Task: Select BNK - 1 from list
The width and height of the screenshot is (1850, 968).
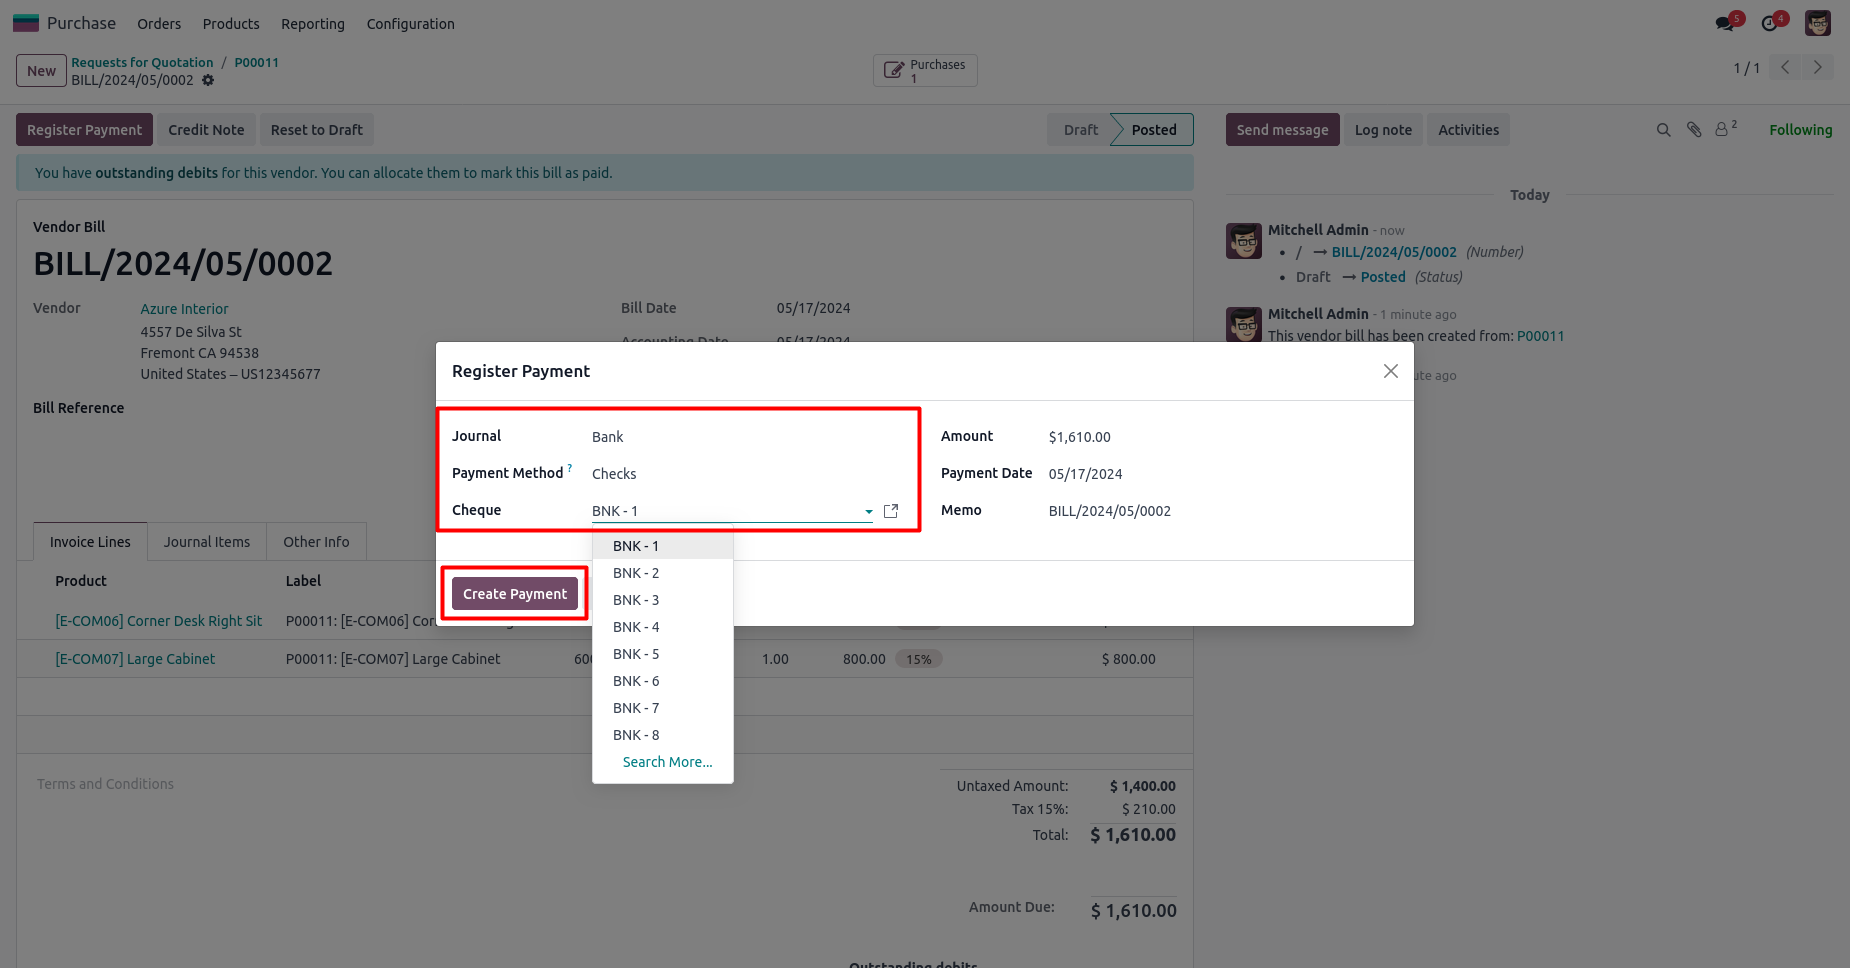Action: (x=662, y=546)
